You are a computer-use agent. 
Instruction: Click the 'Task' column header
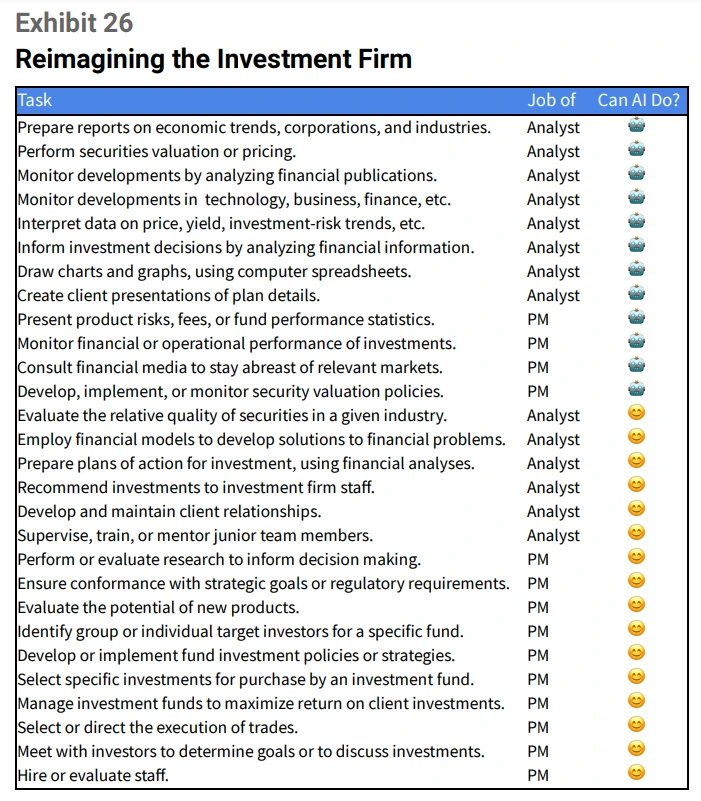[x=35, y=100]
